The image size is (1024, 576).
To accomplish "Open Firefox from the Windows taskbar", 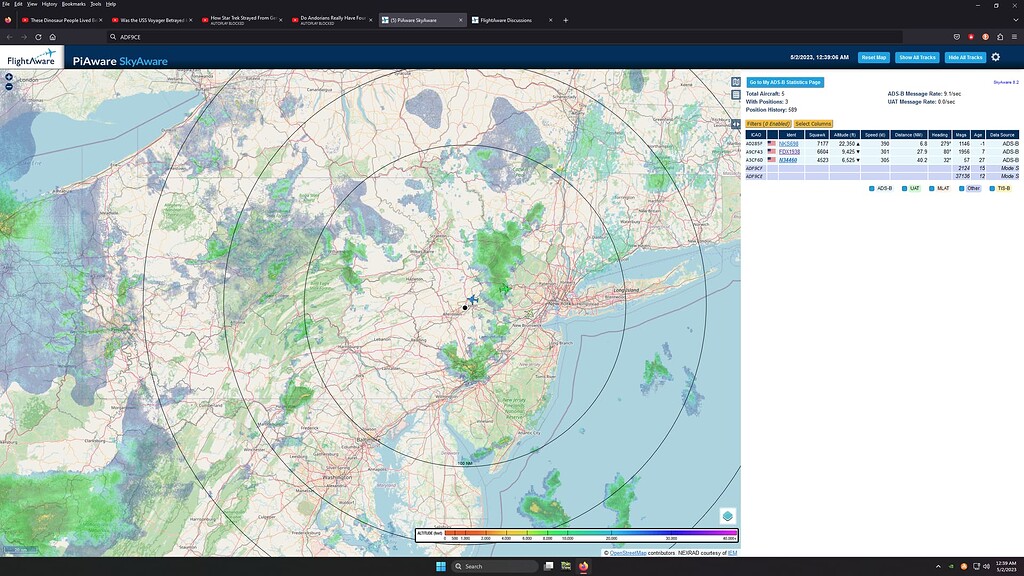I will coord(583,566).
